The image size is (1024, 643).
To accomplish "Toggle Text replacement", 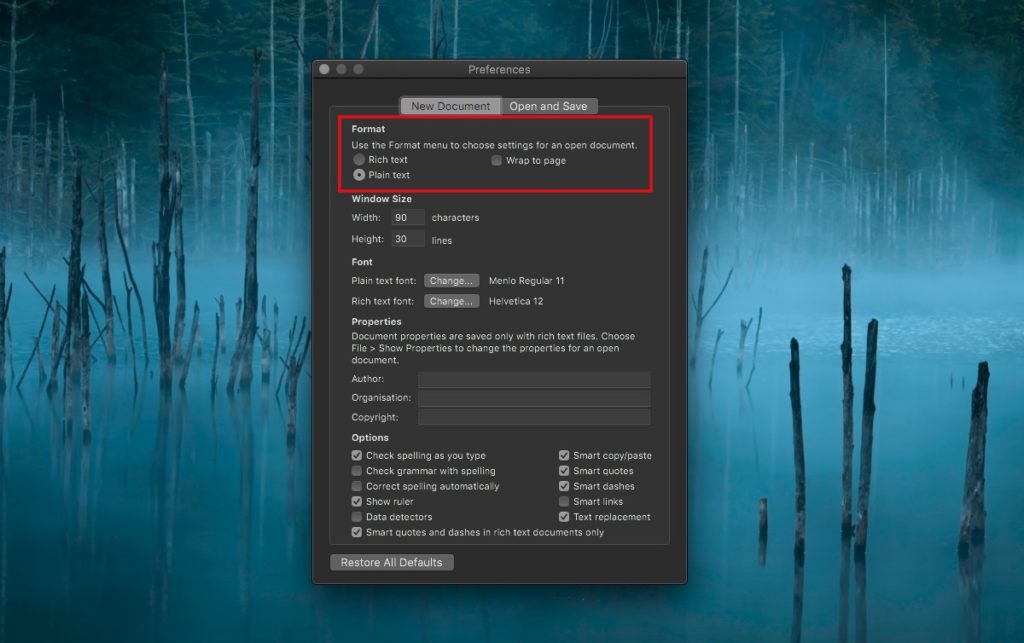I will (x=565, y=517).
